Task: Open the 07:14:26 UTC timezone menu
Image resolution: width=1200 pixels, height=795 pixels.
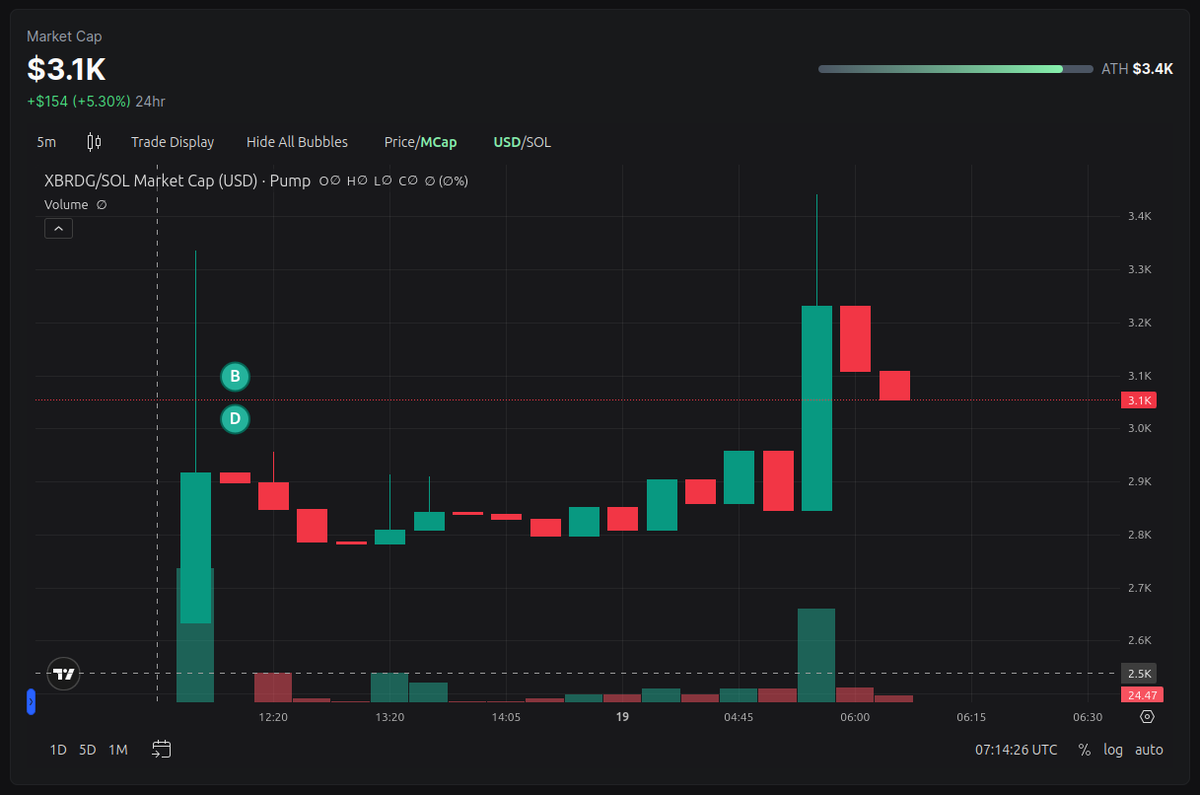Action: (1016, 749)
